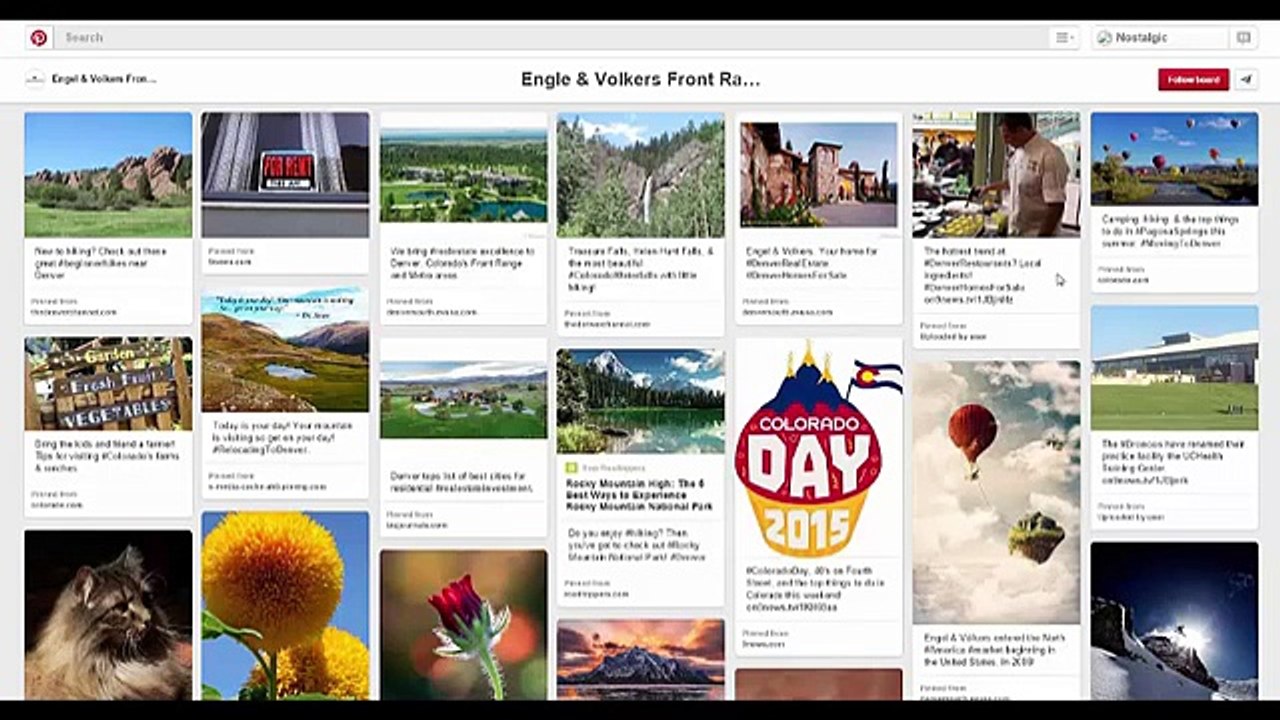Click the hottest trend Denver restaurants description
The height and width of the screenshot is (720, 1280).
tap(984, 275)
